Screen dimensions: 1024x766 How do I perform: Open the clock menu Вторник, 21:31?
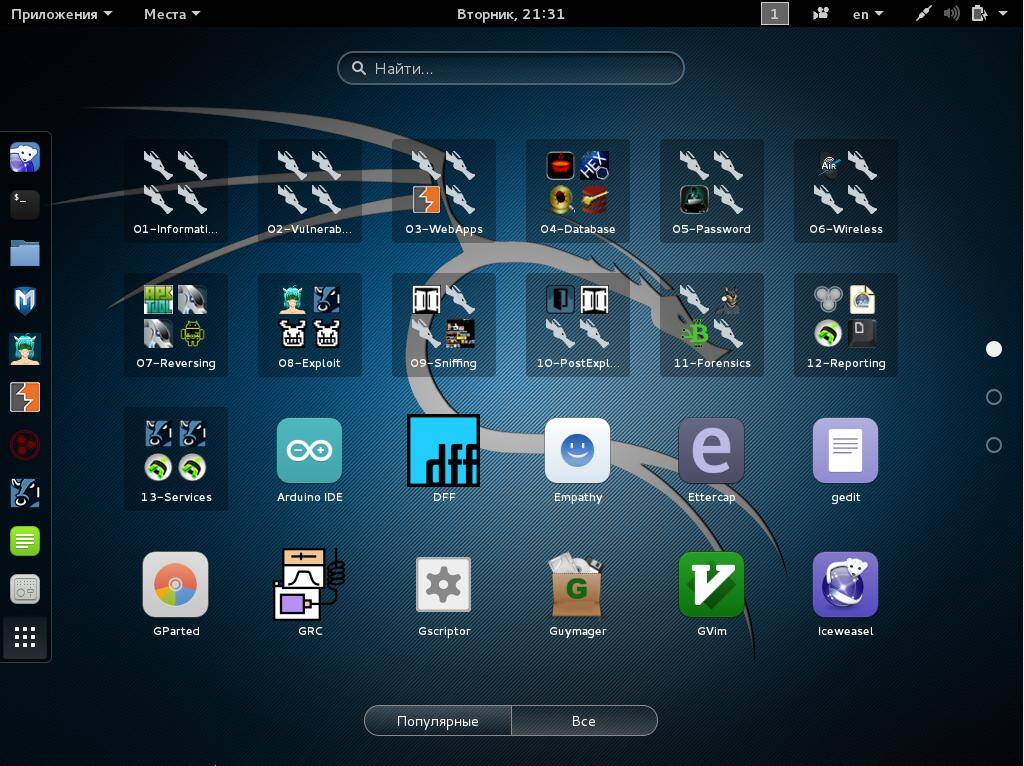pos(511,14)
